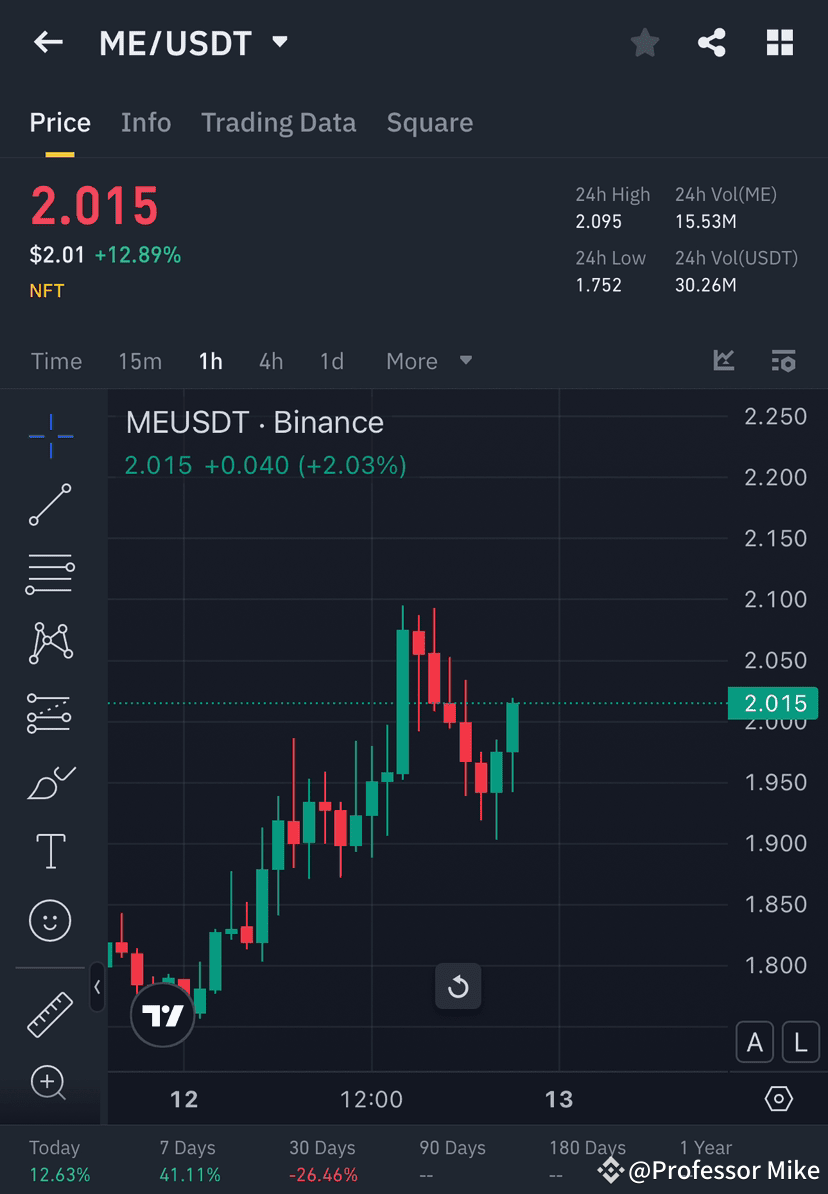This screenshot has width=828, height=1194.
Task: Select the Crosshair tool
Action: [x=50, y=435]
